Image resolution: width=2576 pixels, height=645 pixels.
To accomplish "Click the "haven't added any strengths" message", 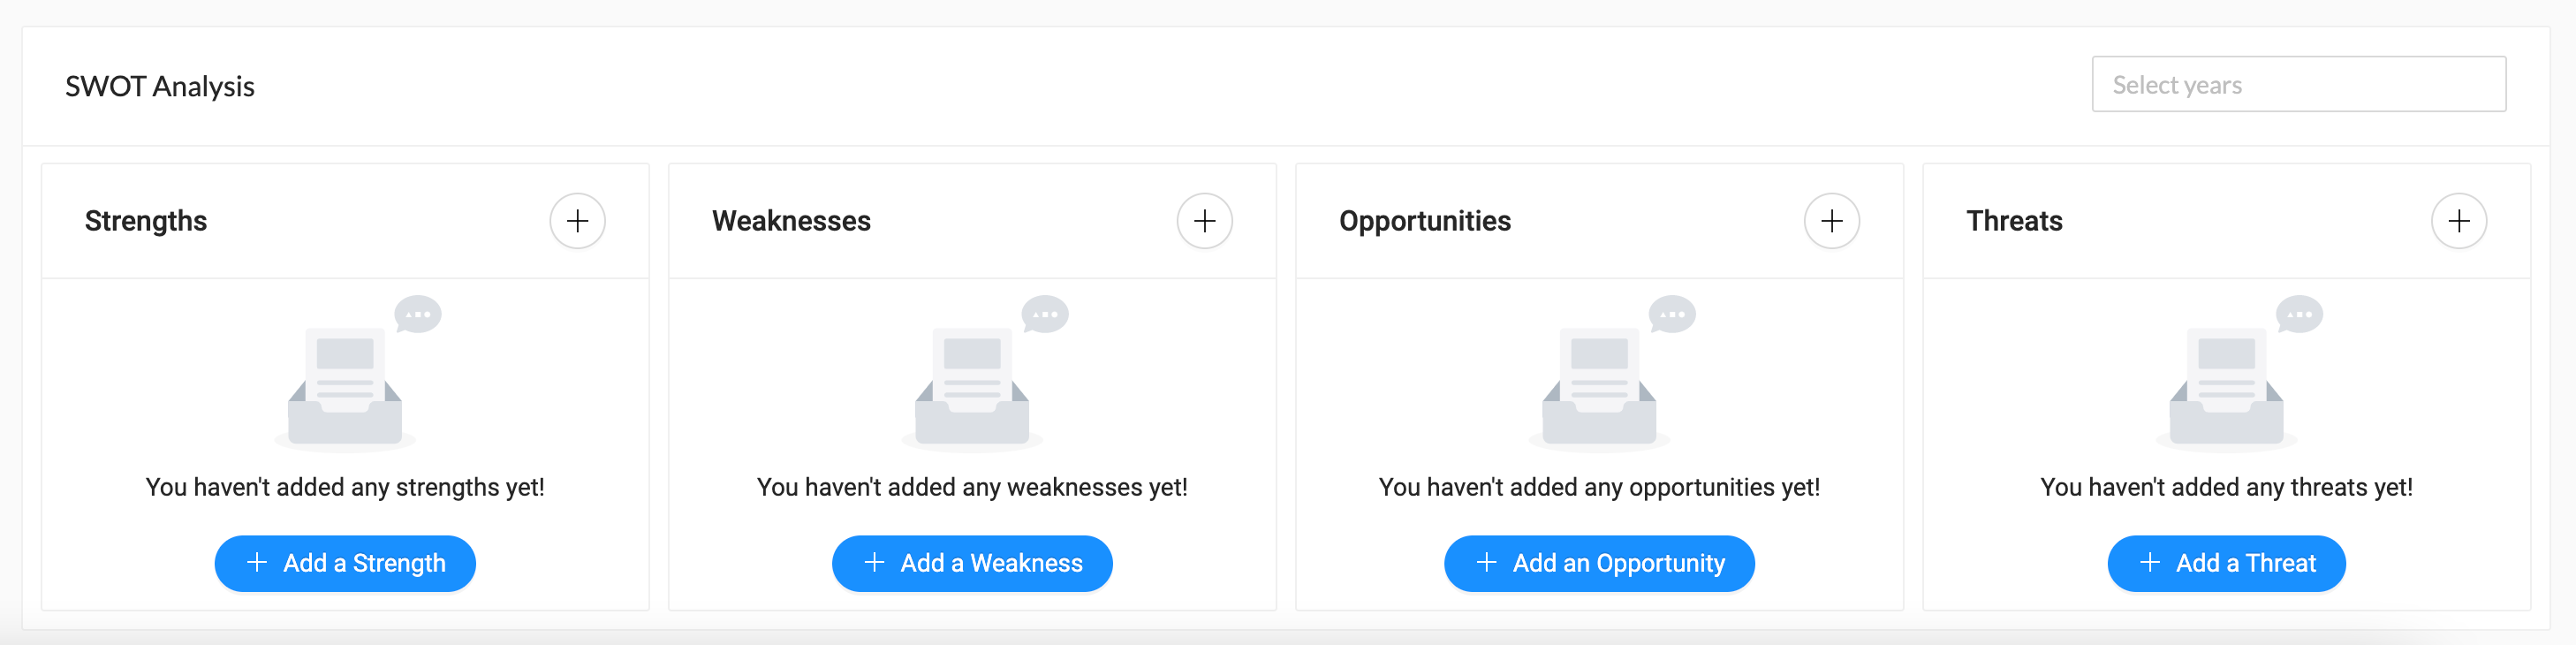I will [x=346, y=487].
